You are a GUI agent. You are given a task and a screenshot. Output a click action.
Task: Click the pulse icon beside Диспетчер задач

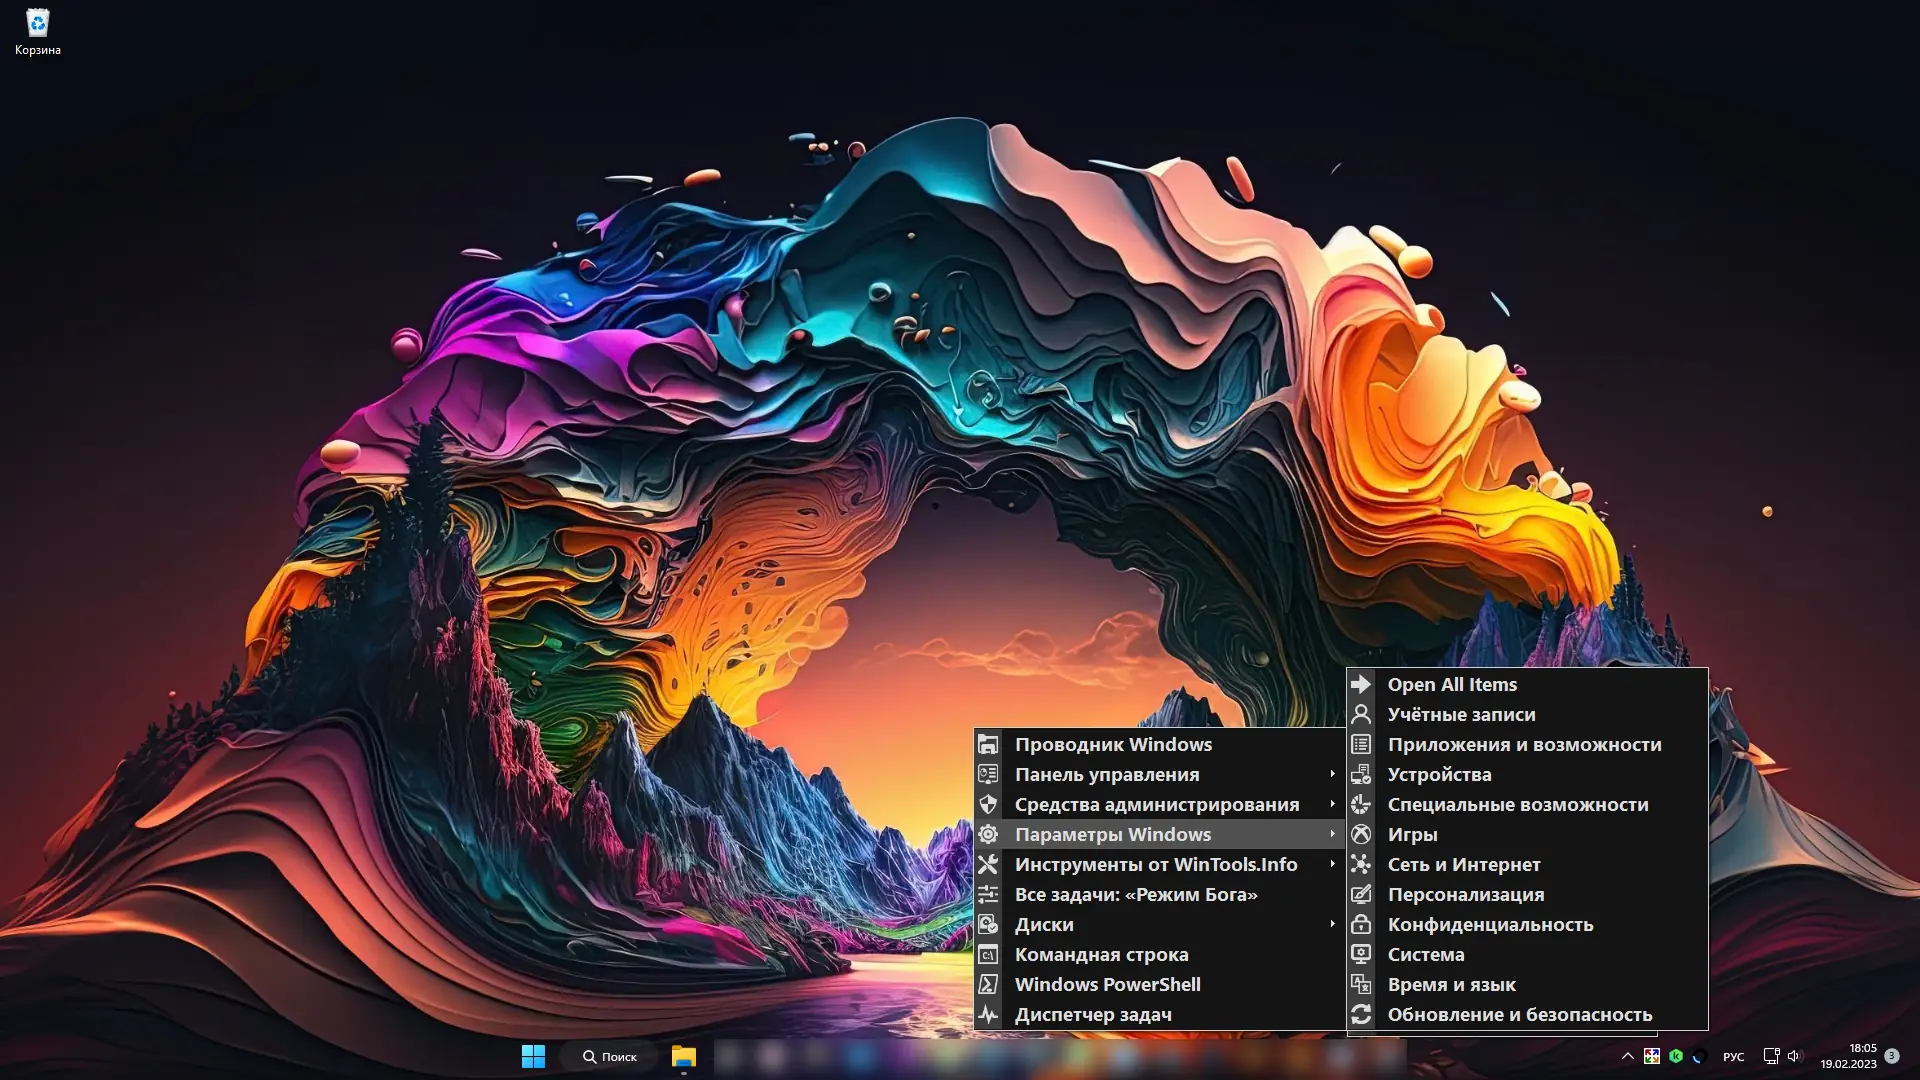tap(988, 1014)
